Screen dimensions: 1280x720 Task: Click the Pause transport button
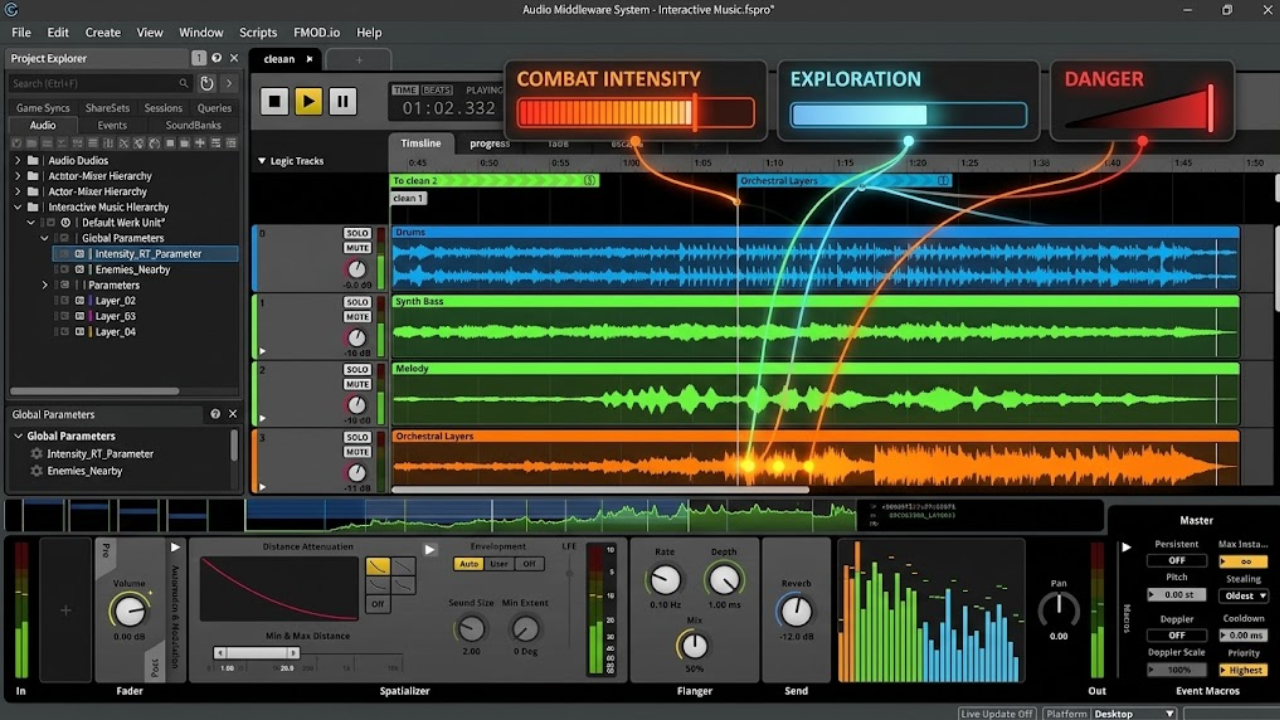342,100
